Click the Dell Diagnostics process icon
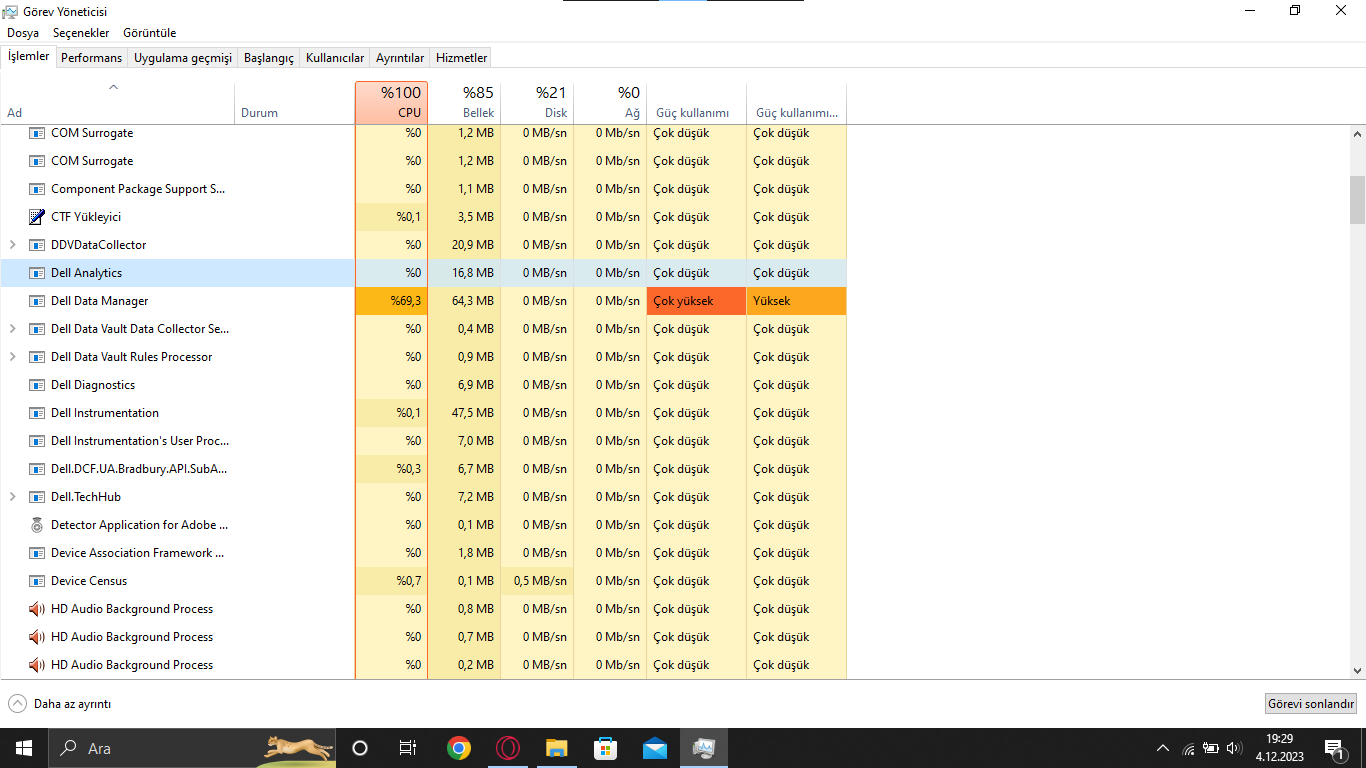The width and height of the screenshot is (1366, 768). click(37, 385)
